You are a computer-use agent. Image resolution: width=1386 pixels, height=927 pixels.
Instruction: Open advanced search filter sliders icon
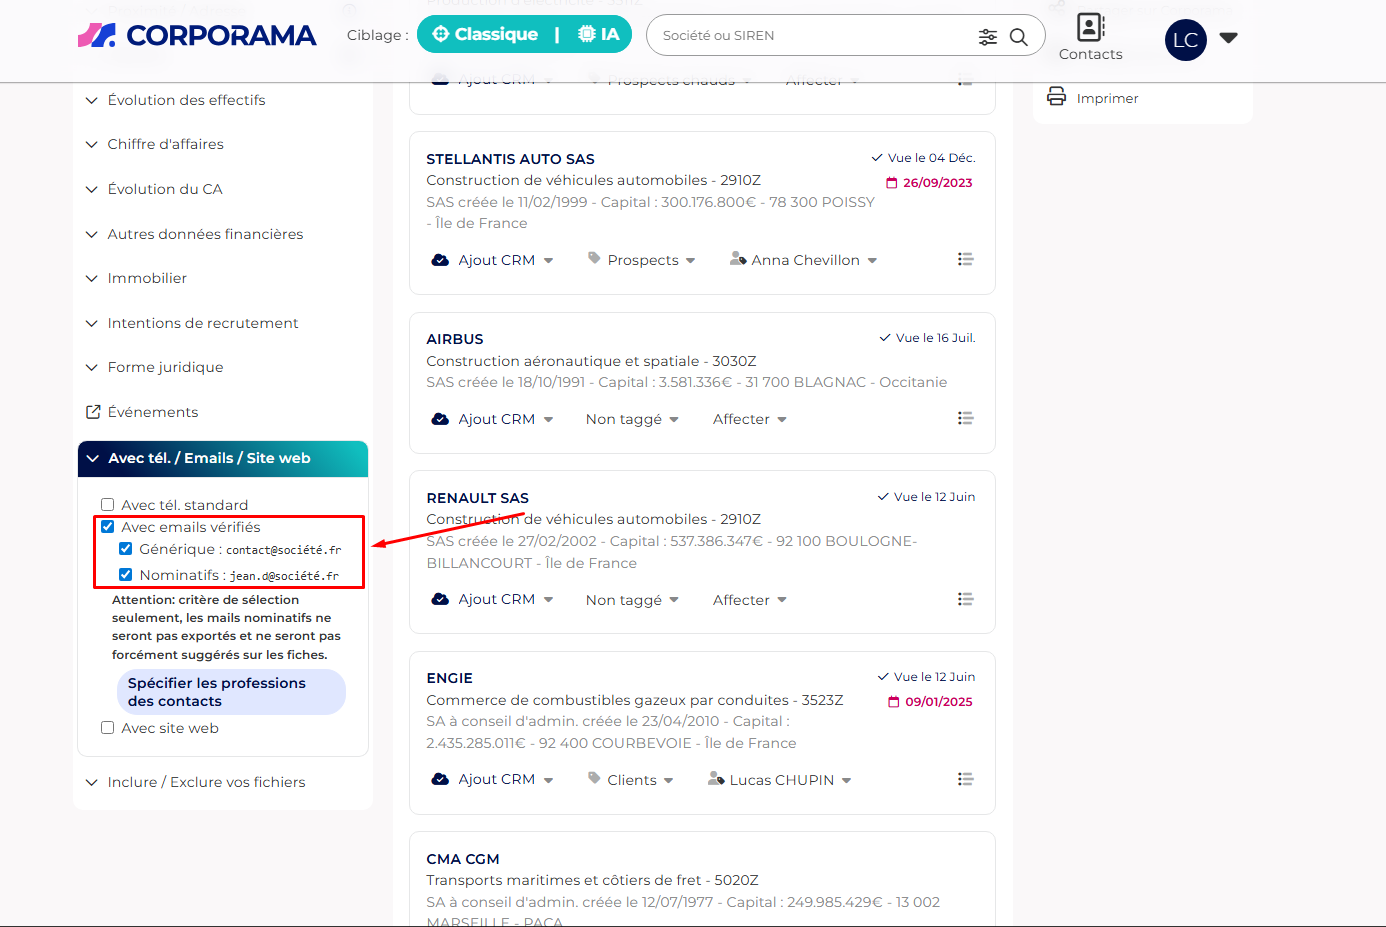click(x=987, y=37)
